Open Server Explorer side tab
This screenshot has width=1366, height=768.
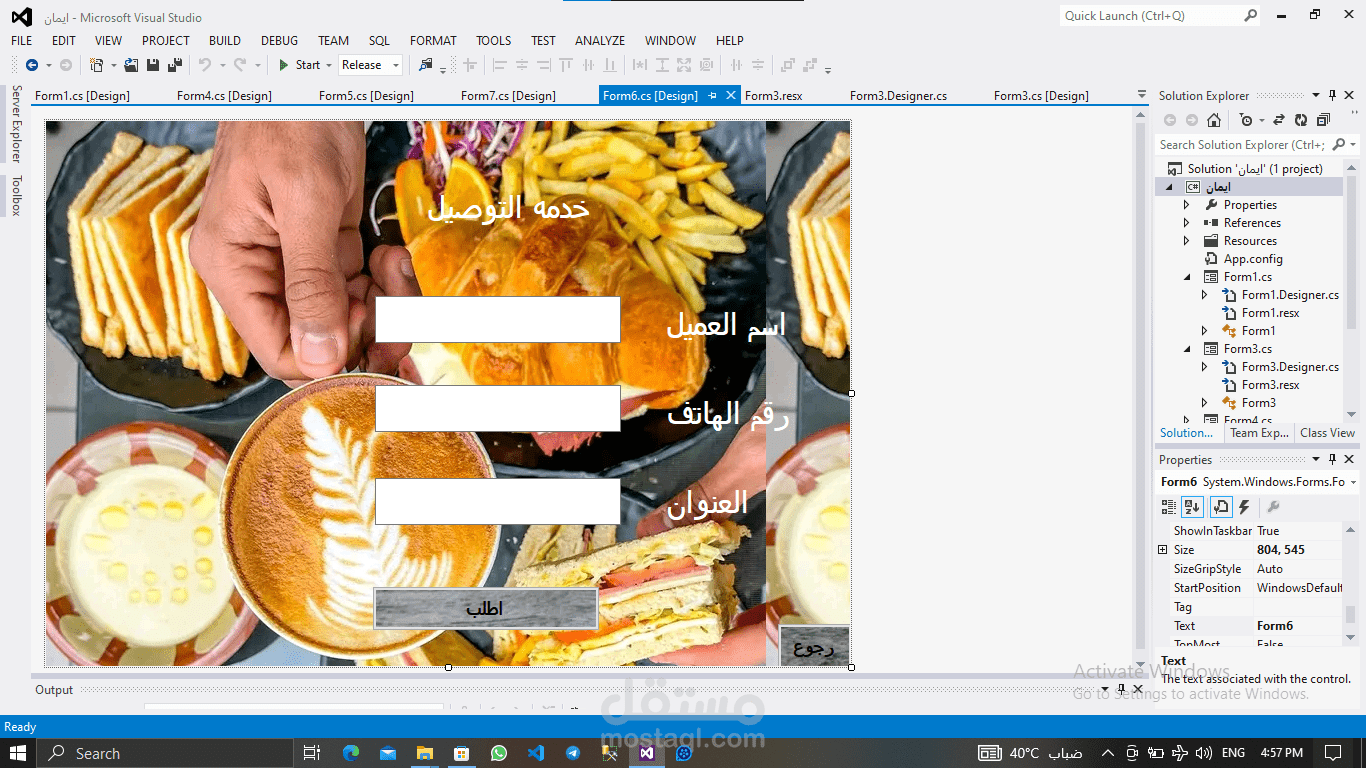coord(16,124)
